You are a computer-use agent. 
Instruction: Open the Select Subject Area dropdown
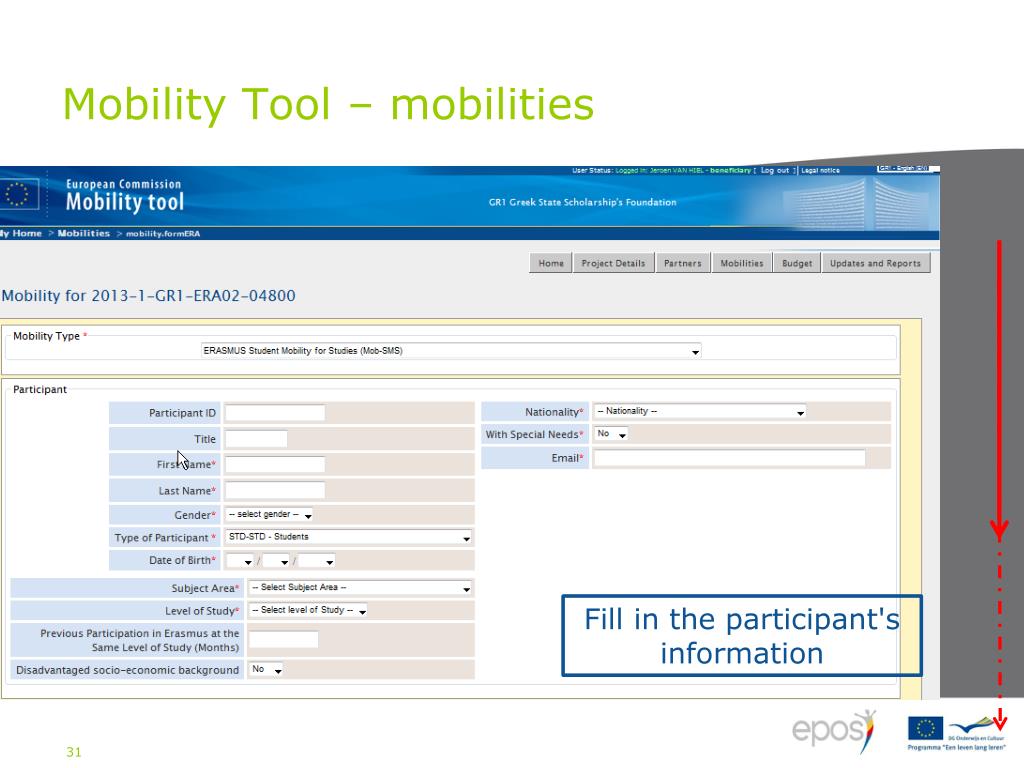[x=360, y=588]
